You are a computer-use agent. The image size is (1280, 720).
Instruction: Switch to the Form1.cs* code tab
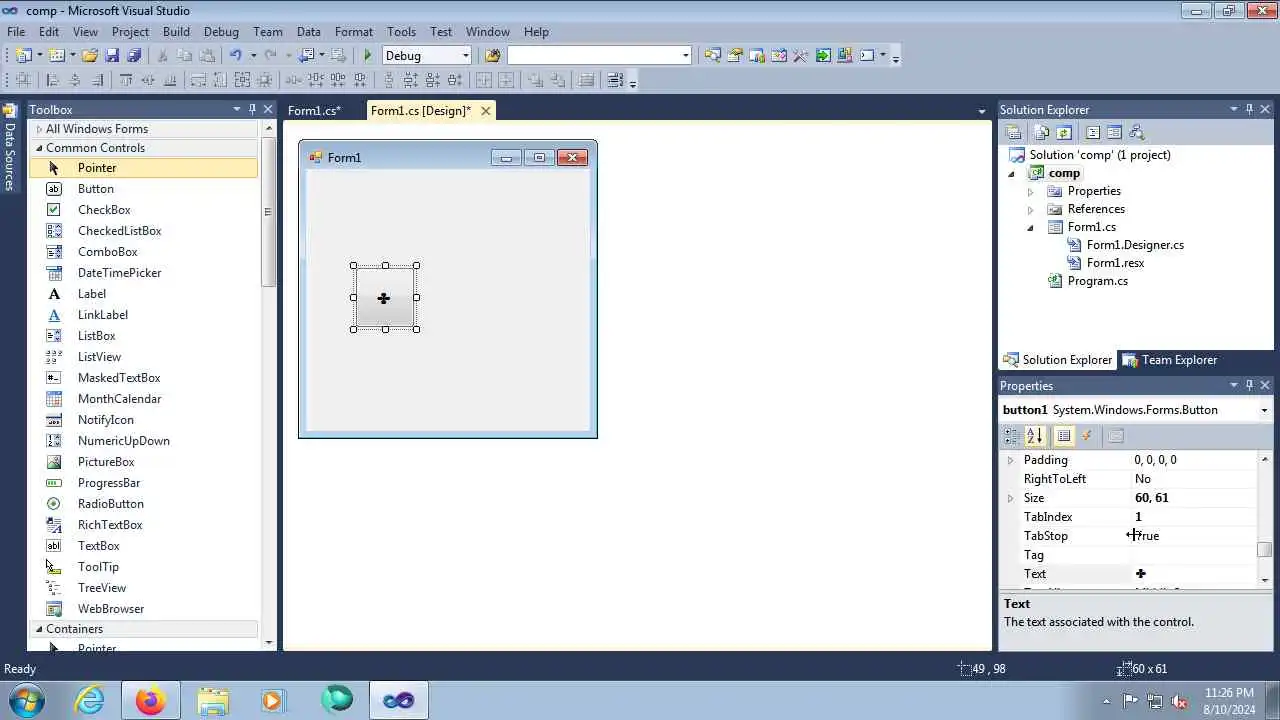point(314,111)
